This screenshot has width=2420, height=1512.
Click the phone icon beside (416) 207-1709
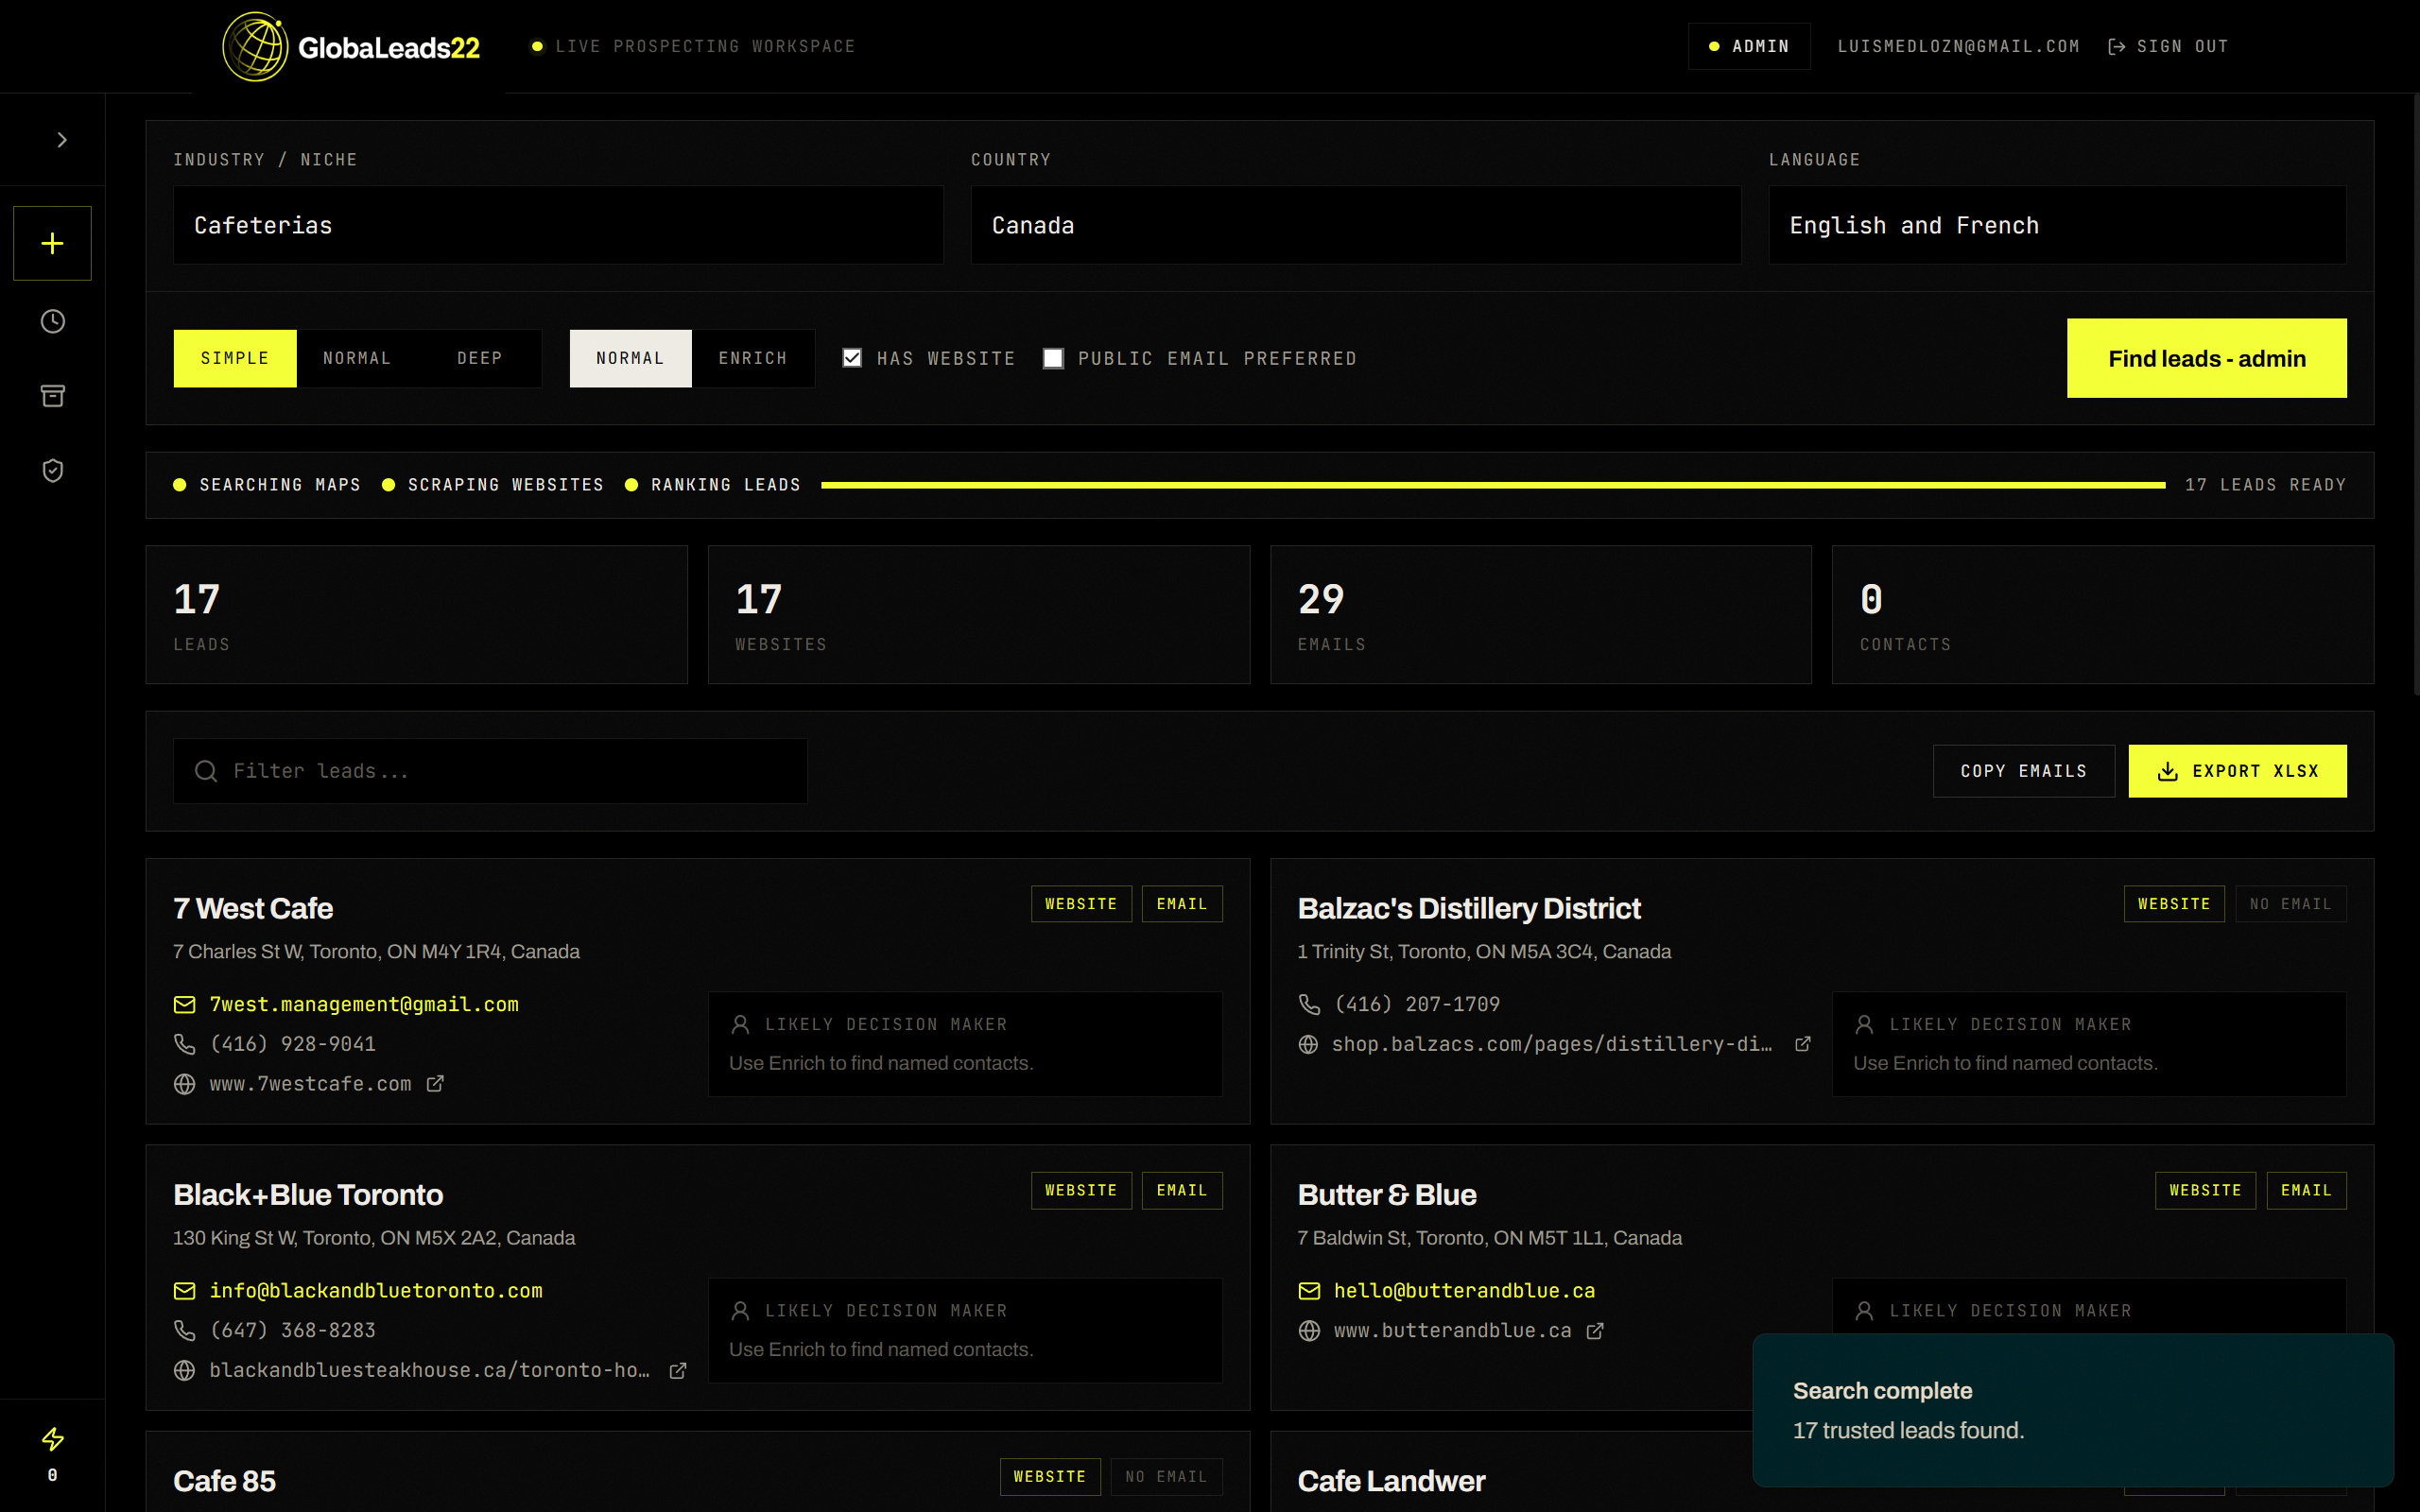1309,1004
